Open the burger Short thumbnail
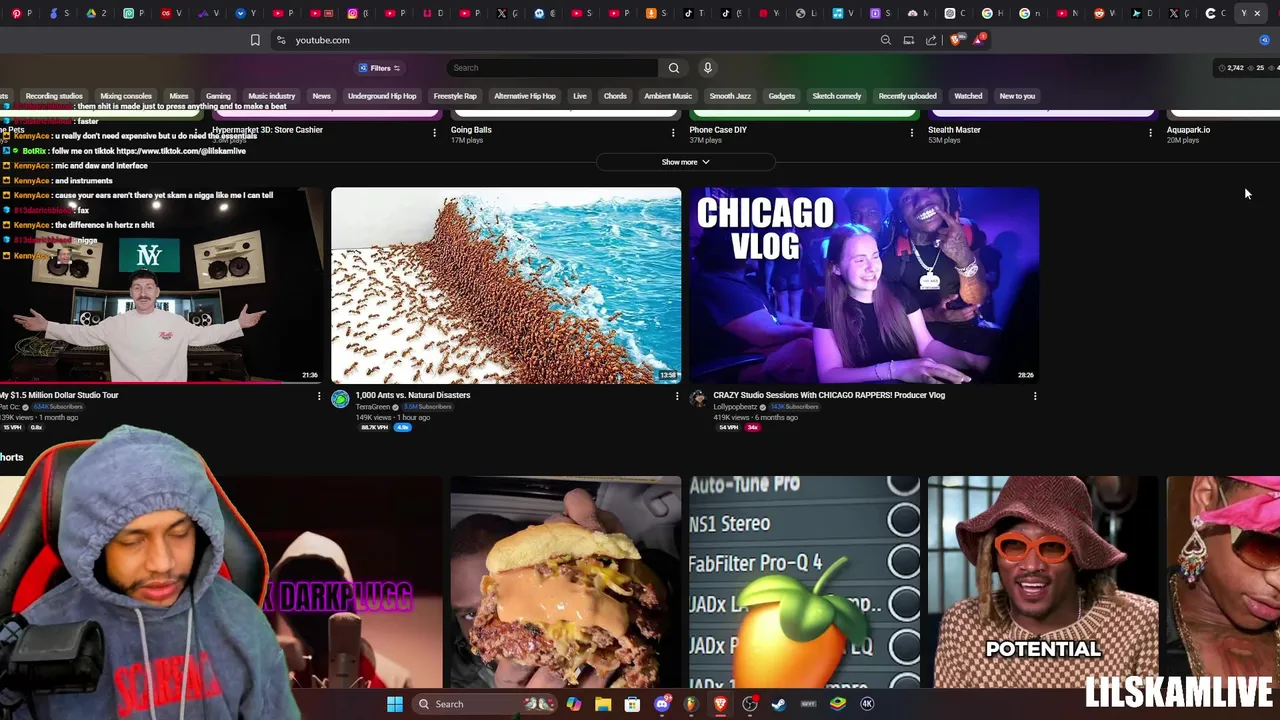The height and width of the screenshot is (720, 1280). point(565,582)
